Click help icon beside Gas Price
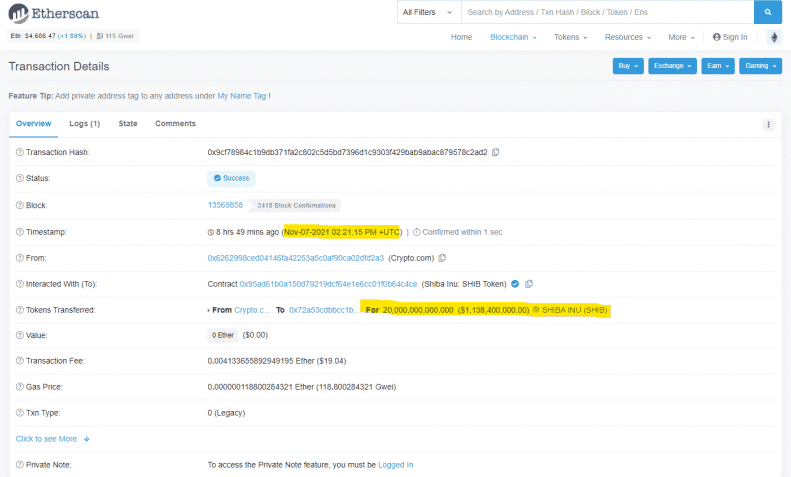Viewport: 791px width, 477px height. point(19,387)
